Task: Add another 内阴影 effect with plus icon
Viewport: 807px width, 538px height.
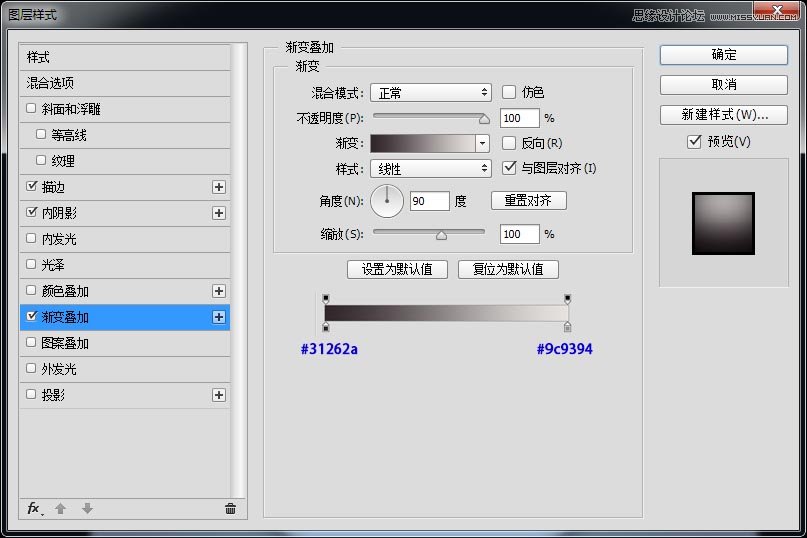Action: click(219, 213)
